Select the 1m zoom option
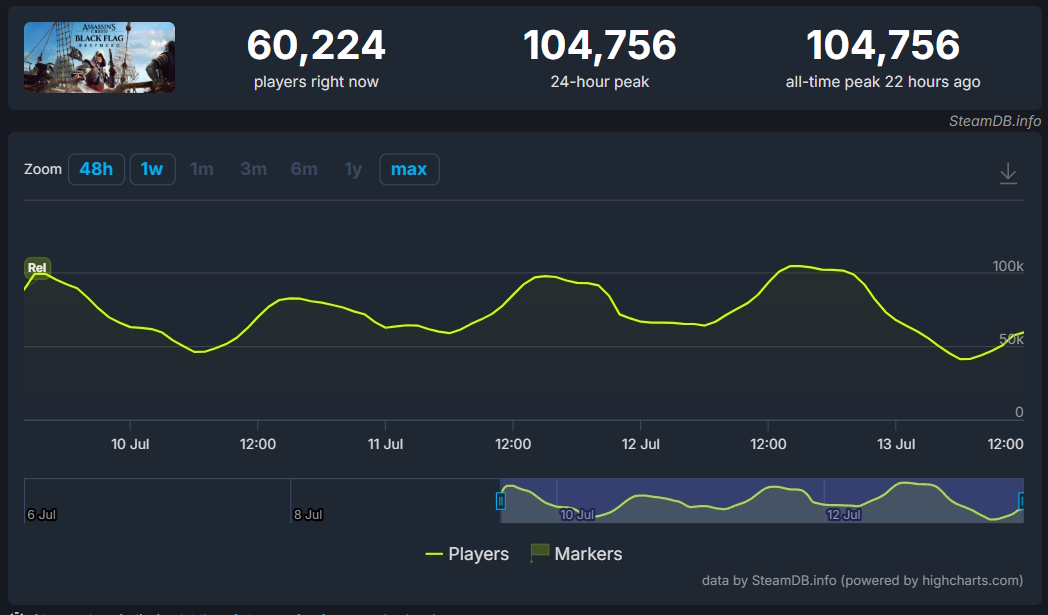This screenshot has height=615, width=1048. [202, 169]
